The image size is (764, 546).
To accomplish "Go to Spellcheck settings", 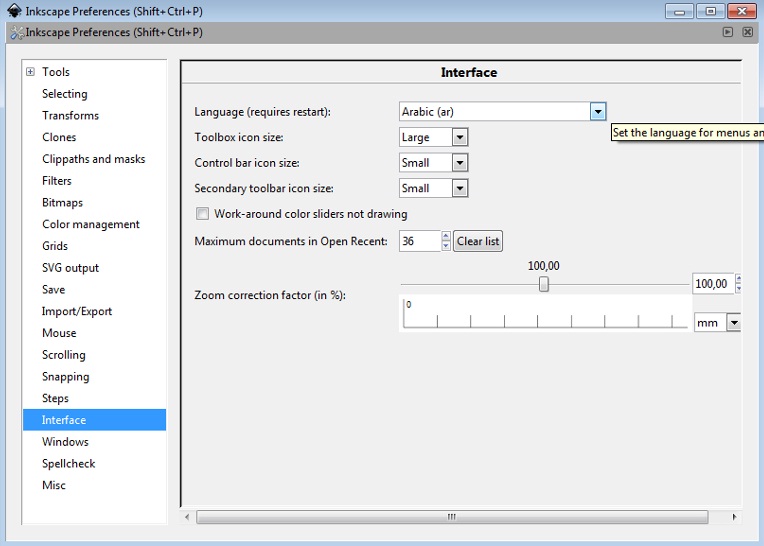I will (x=68, y=463).
